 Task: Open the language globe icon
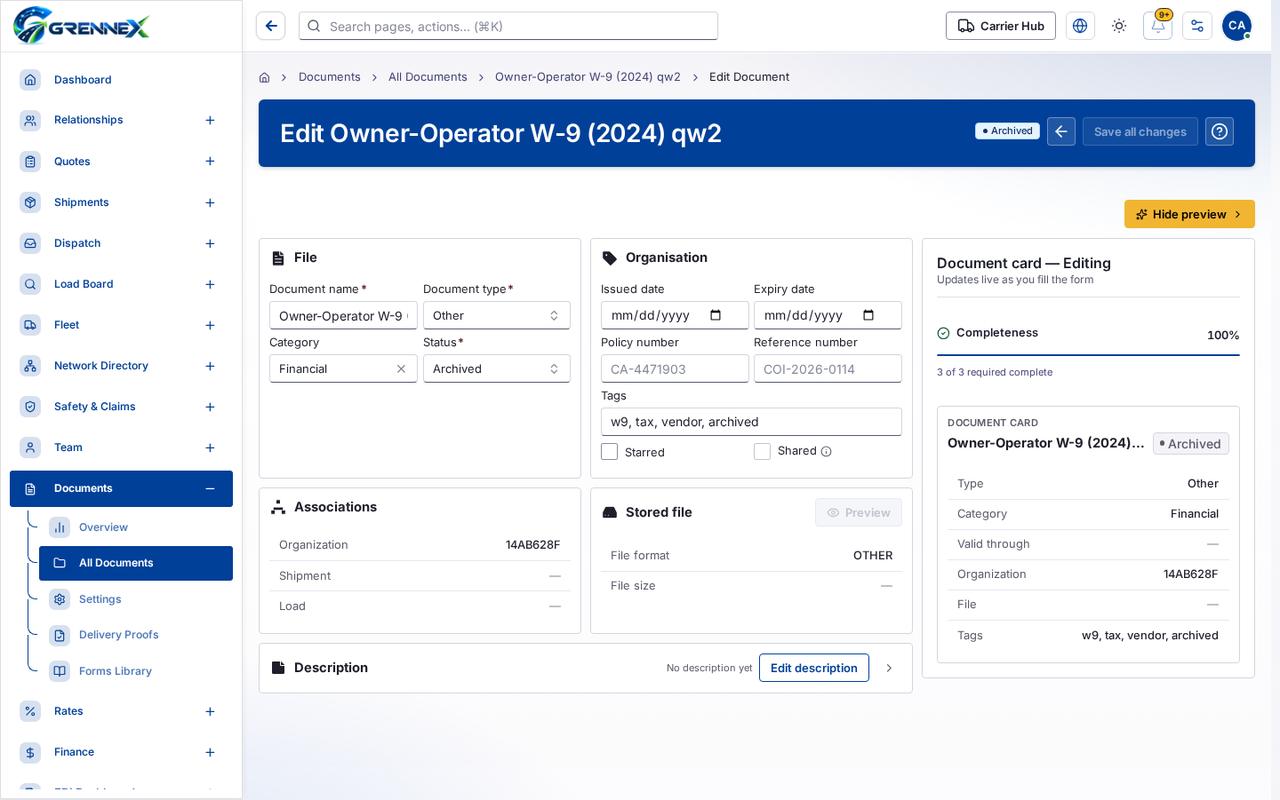[1080, 26]
